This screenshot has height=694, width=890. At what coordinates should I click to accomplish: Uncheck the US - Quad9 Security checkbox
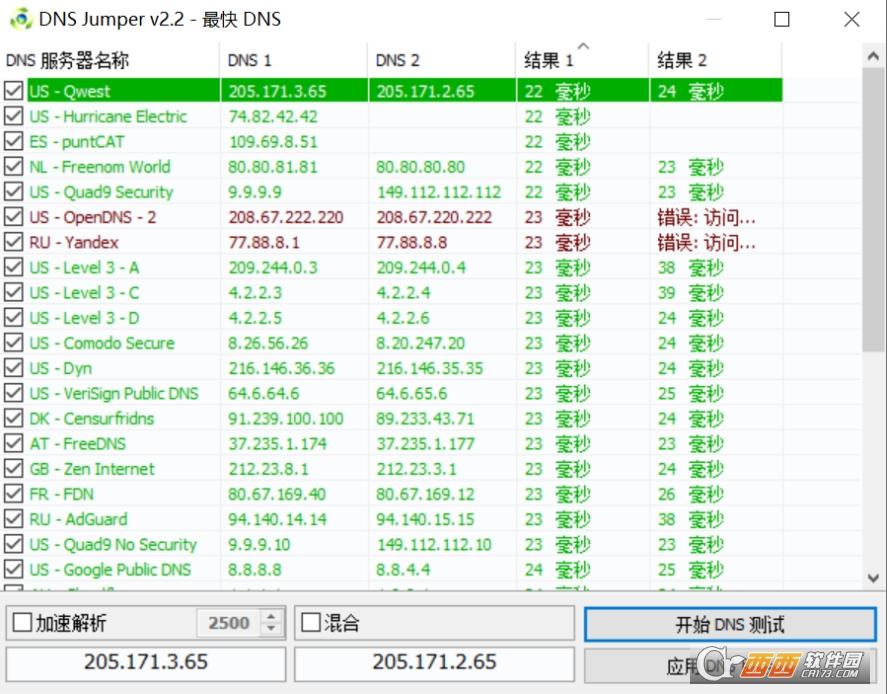pos(14,192)
